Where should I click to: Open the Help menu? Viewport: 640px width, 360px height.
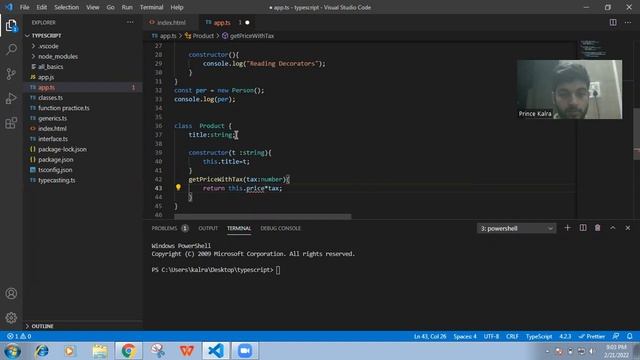pyautogui.click(x=177, y=7)
